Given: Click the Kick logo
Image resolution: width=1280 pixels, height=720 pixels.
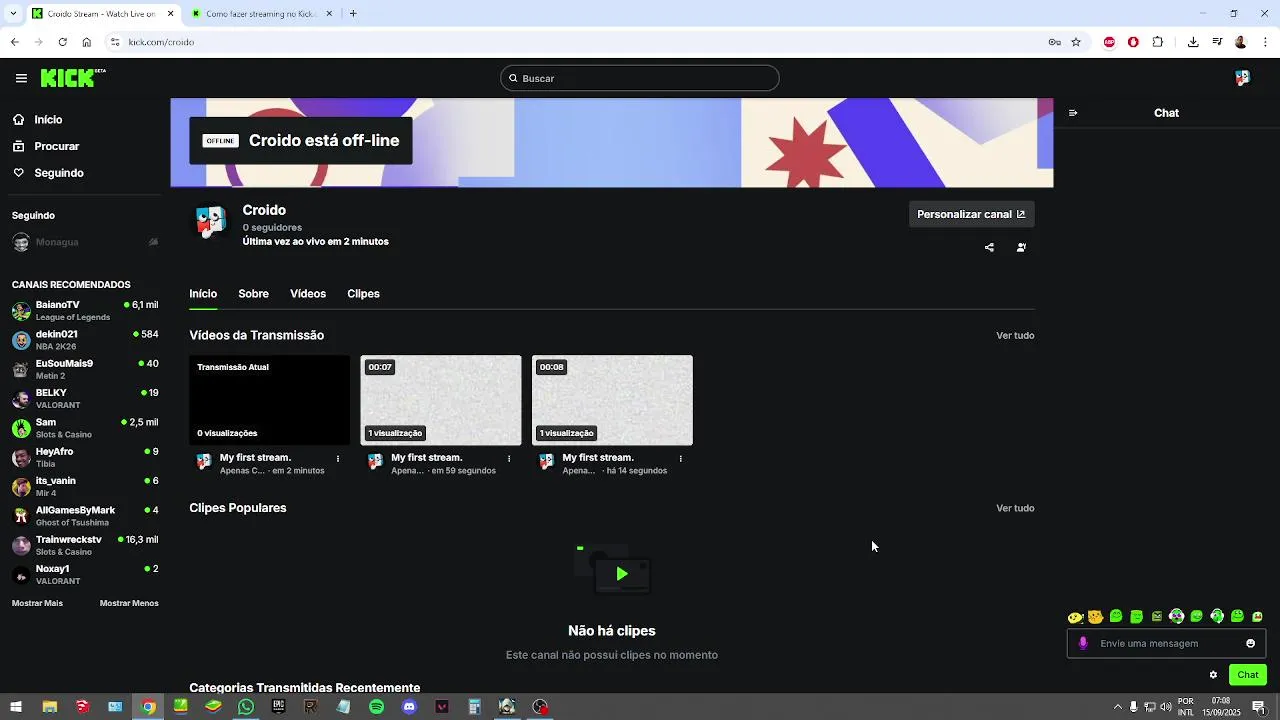Looking at the screenshot, I should [x=73, y=78].
